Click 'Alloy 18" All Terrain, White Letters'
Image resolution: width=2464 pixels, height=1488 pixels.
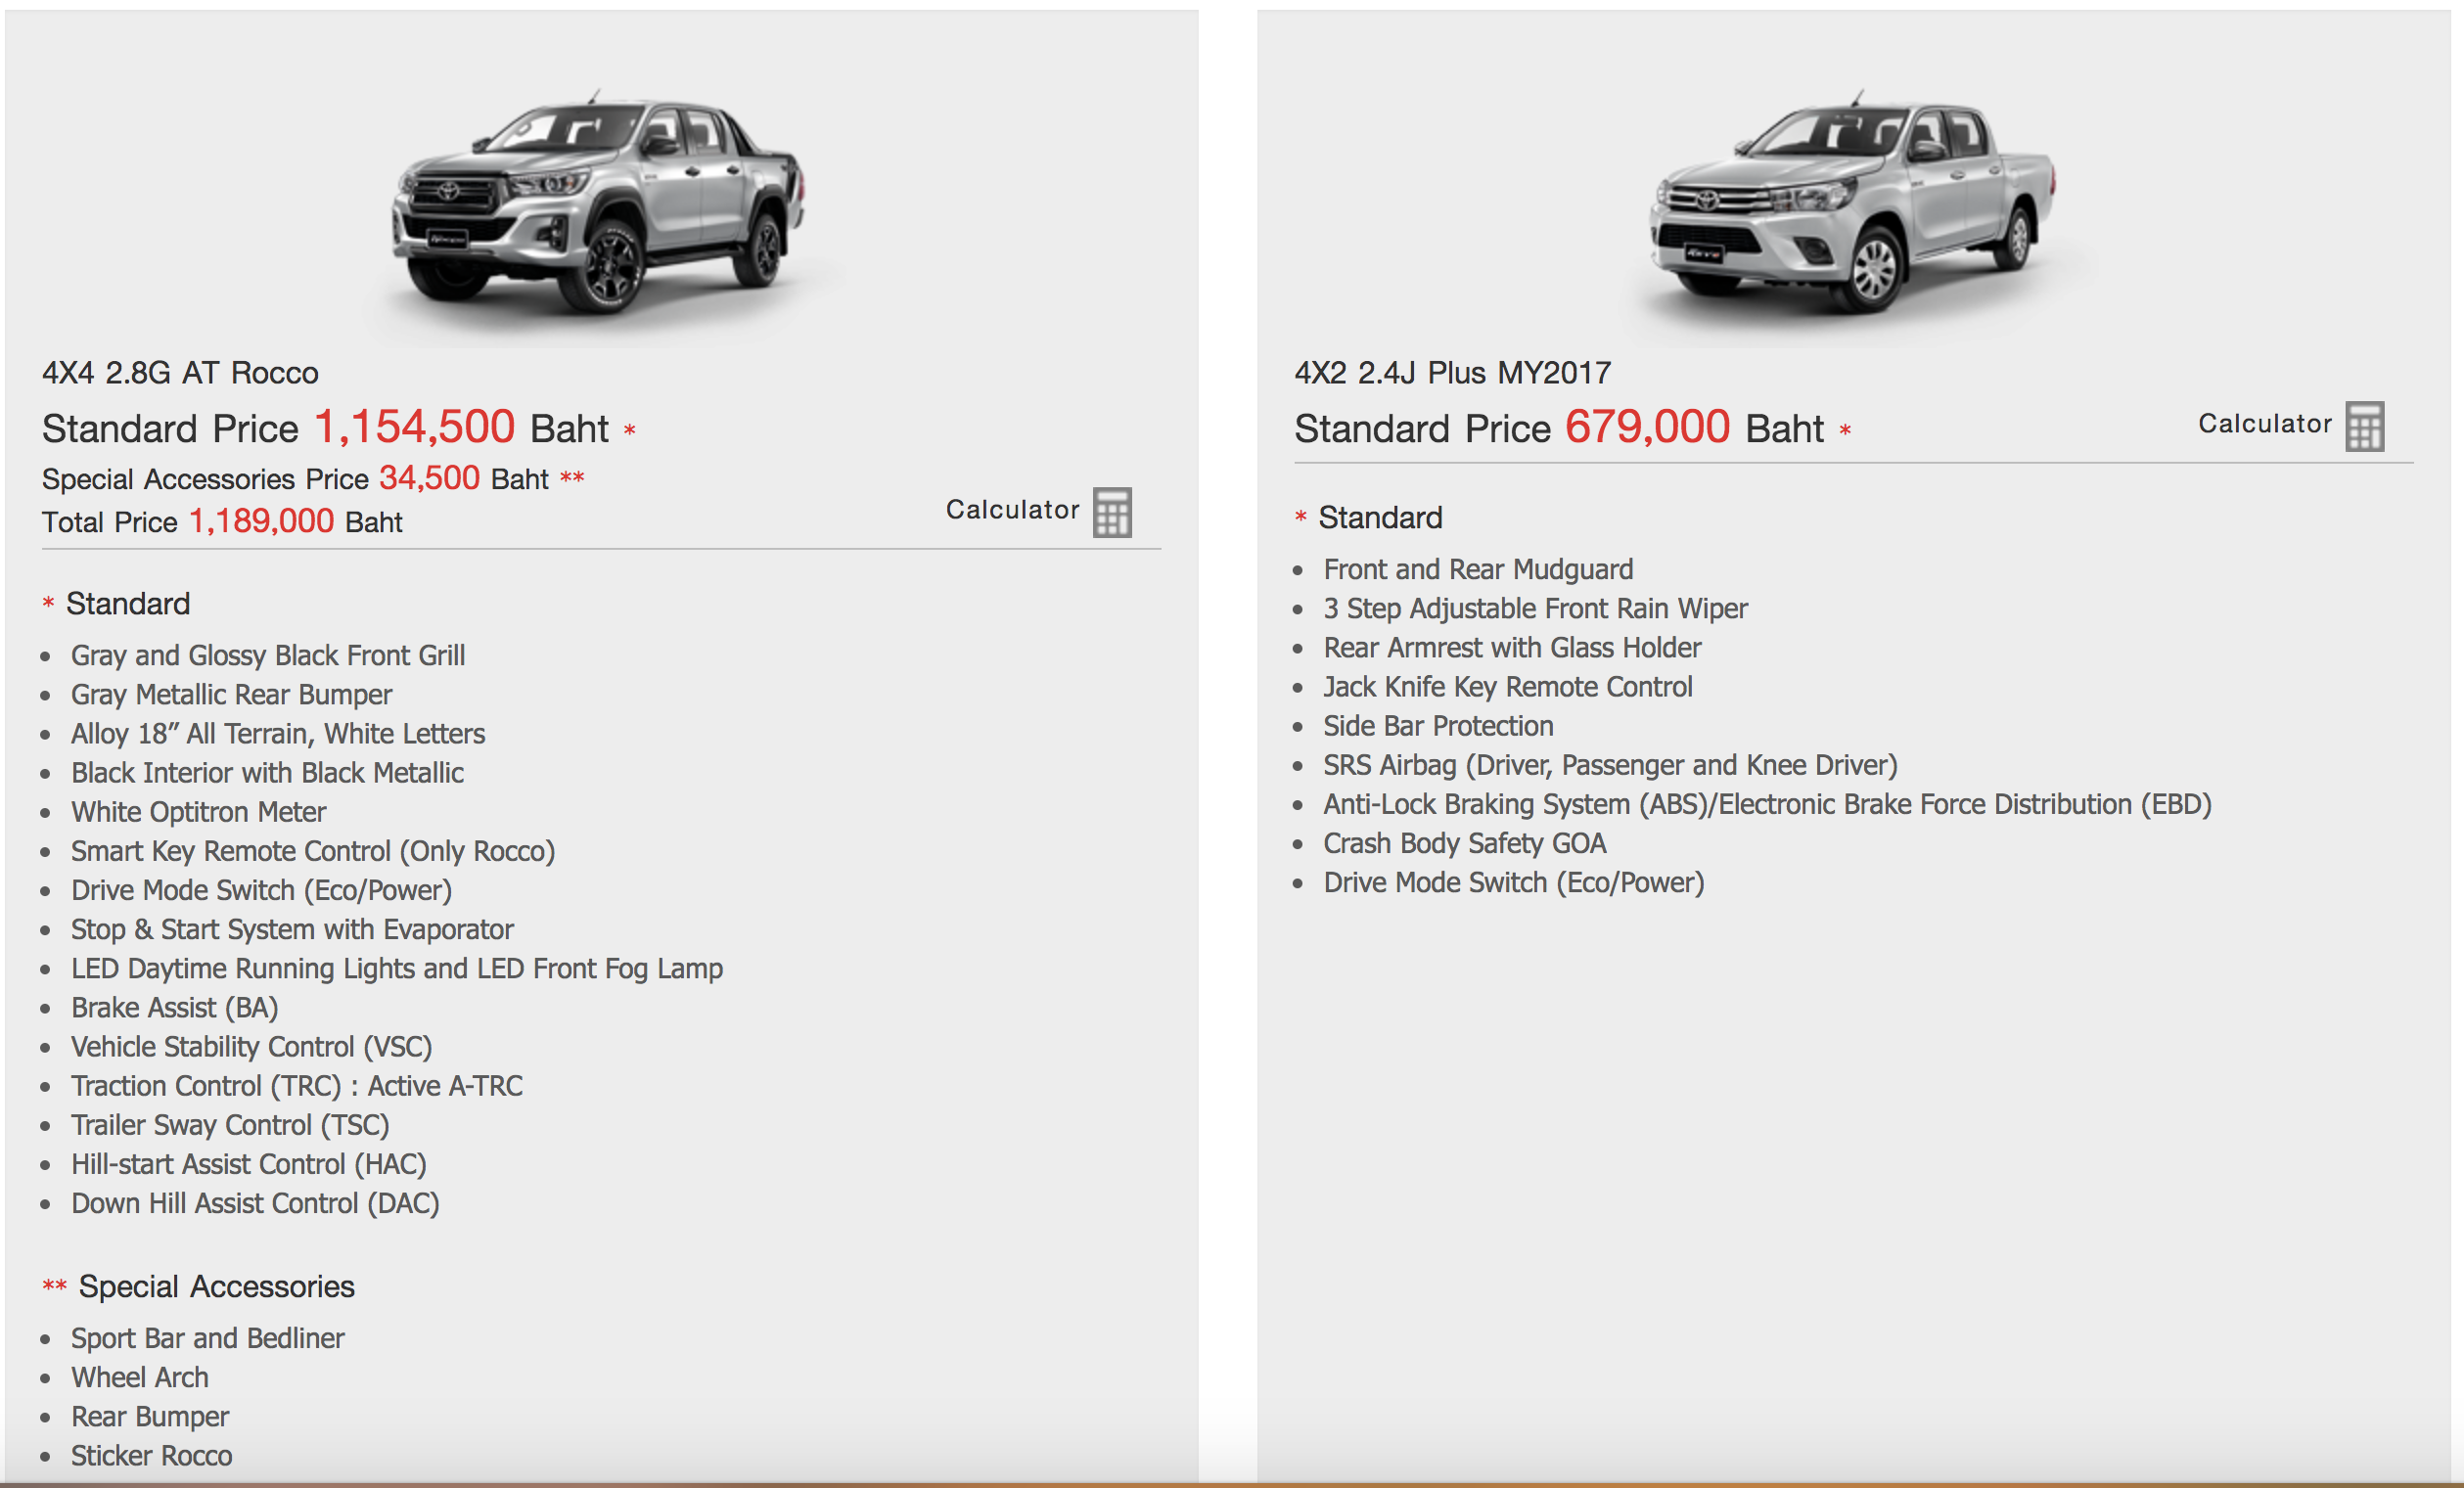click(x=278, y=734)
